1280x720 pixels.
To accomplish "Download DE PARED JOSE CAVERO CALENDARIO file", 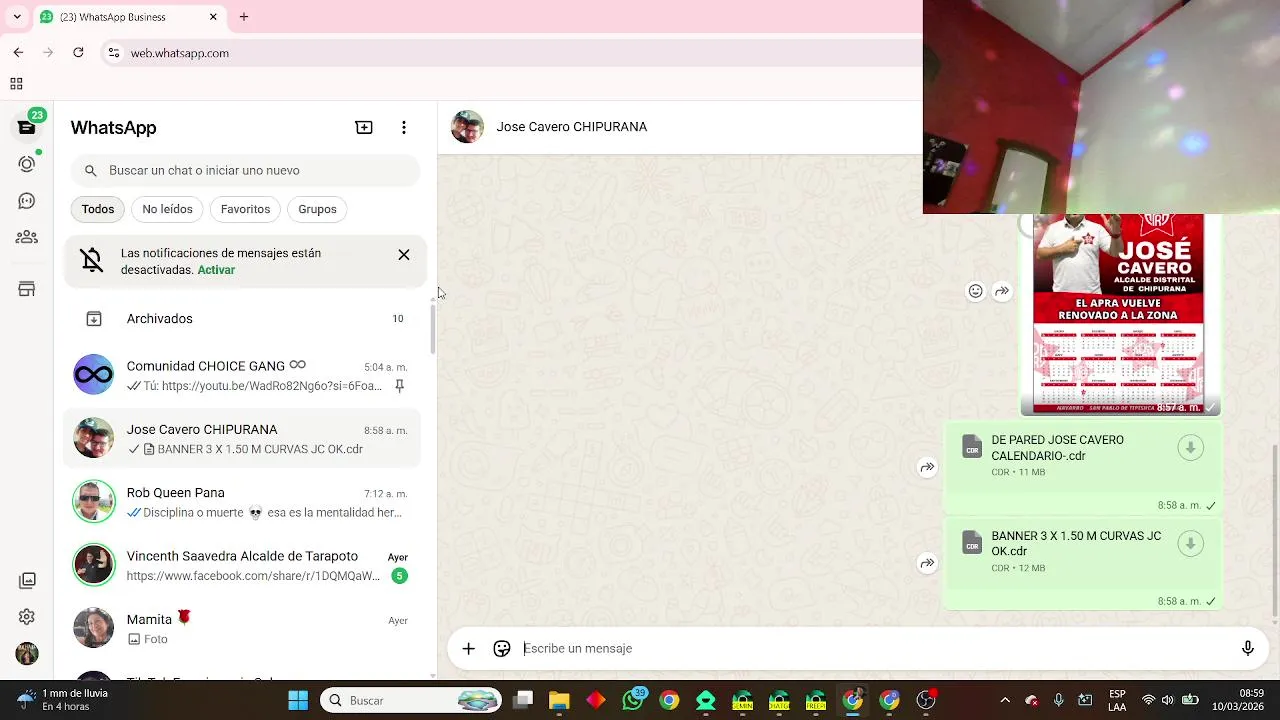I will point(1190,448).
